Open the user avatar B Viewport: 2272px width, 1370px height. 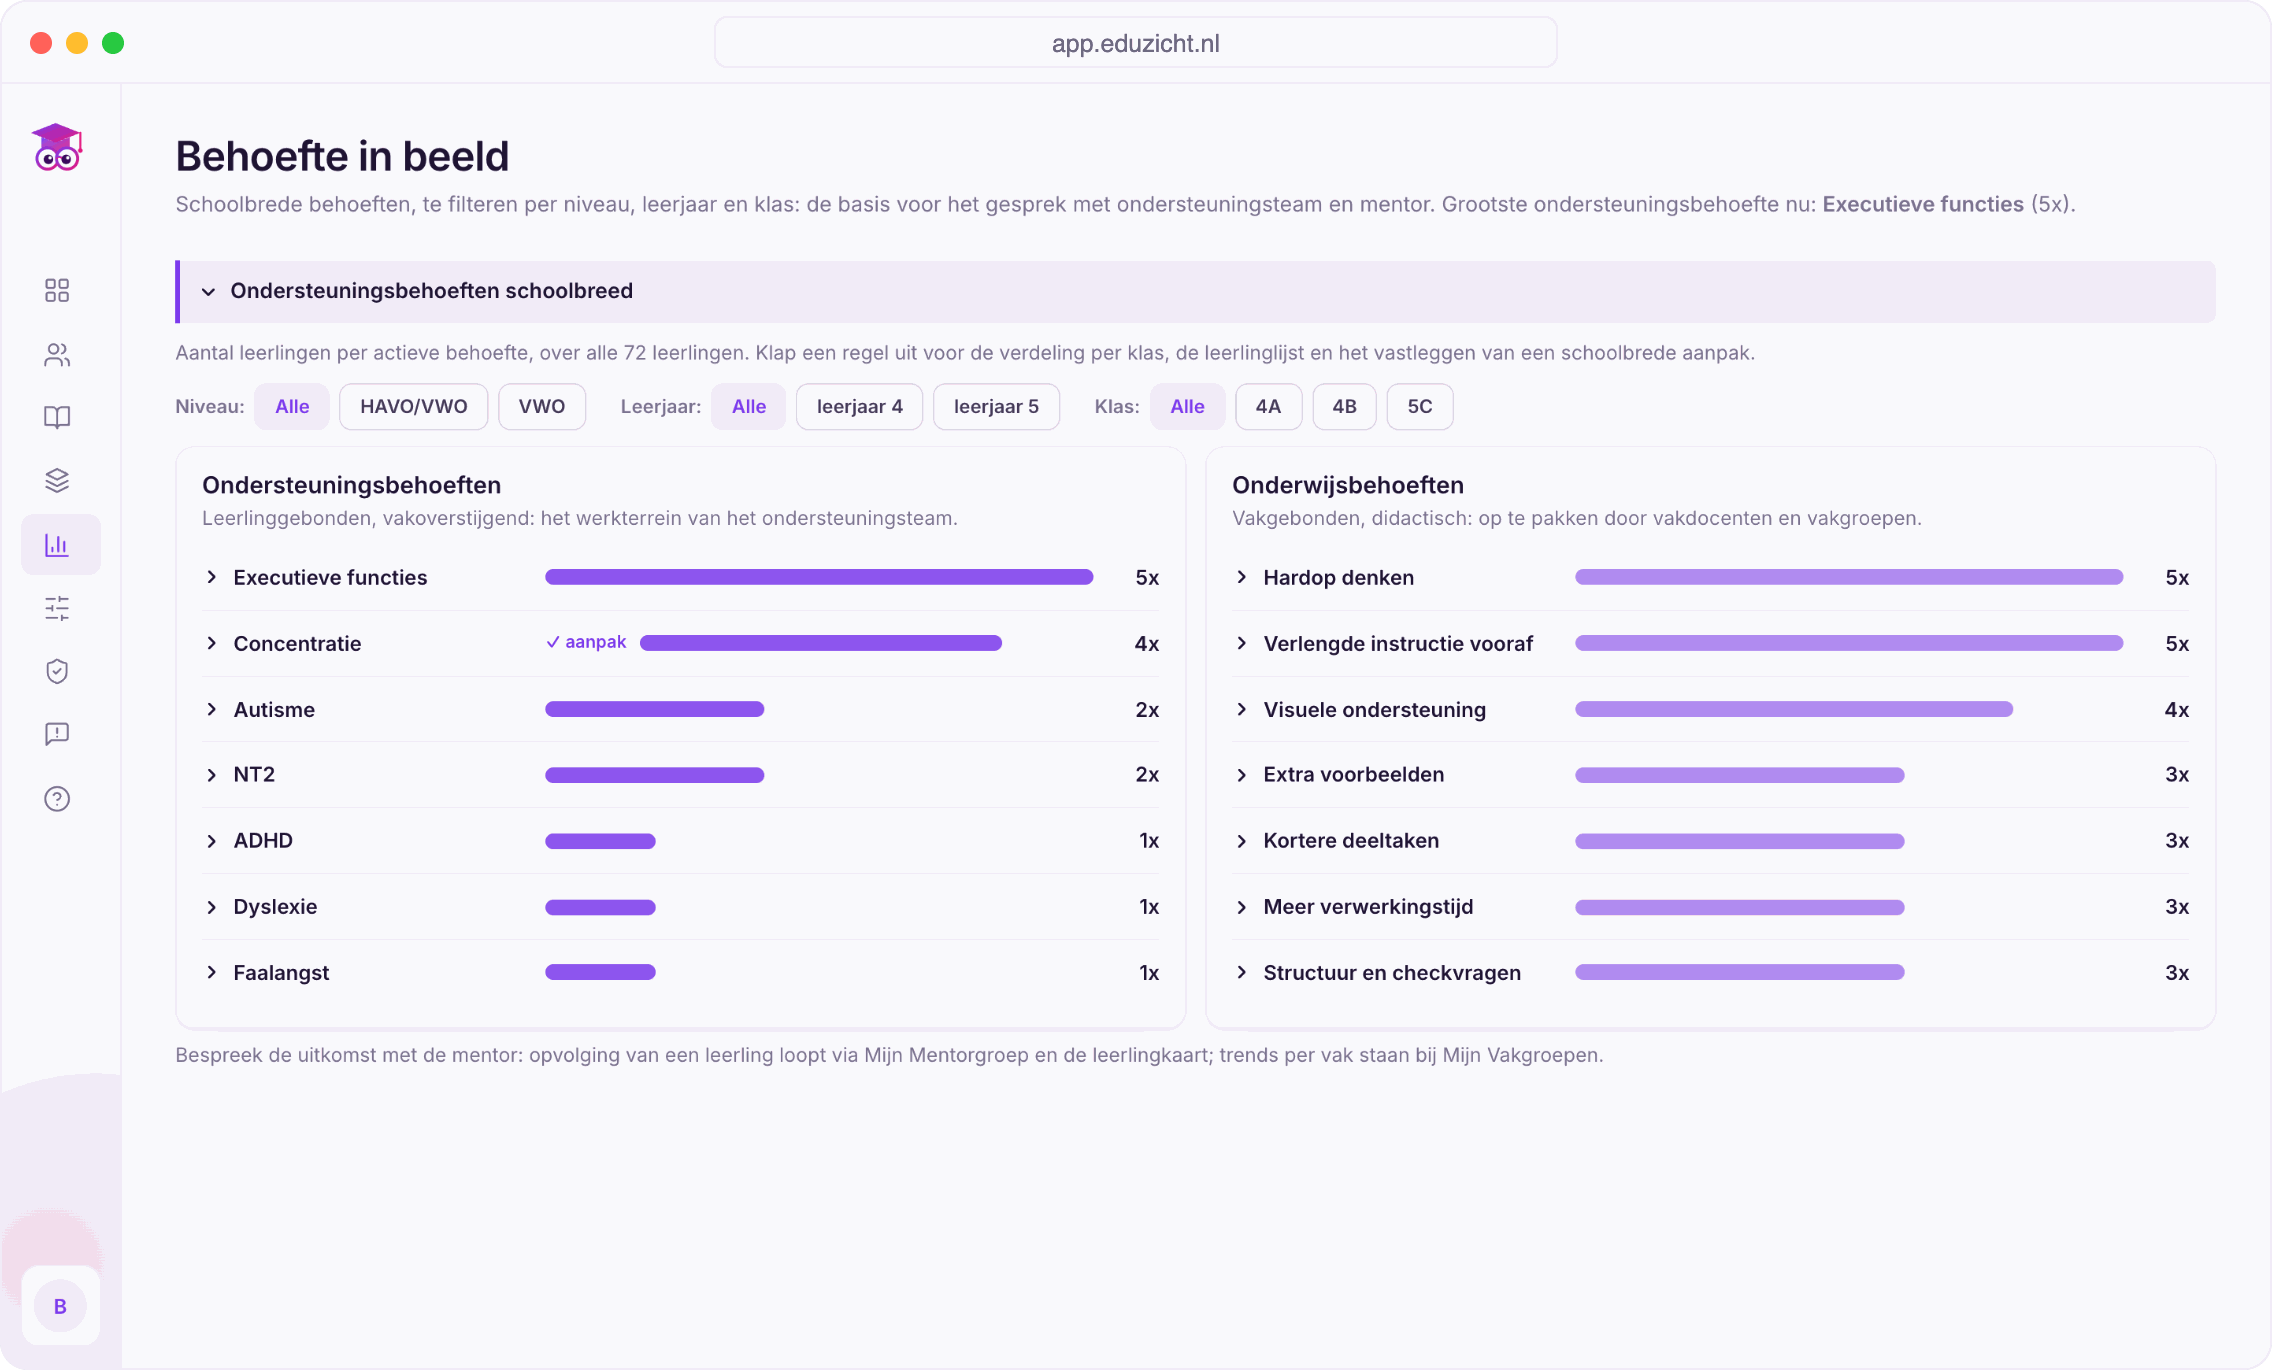(60, 1306)
